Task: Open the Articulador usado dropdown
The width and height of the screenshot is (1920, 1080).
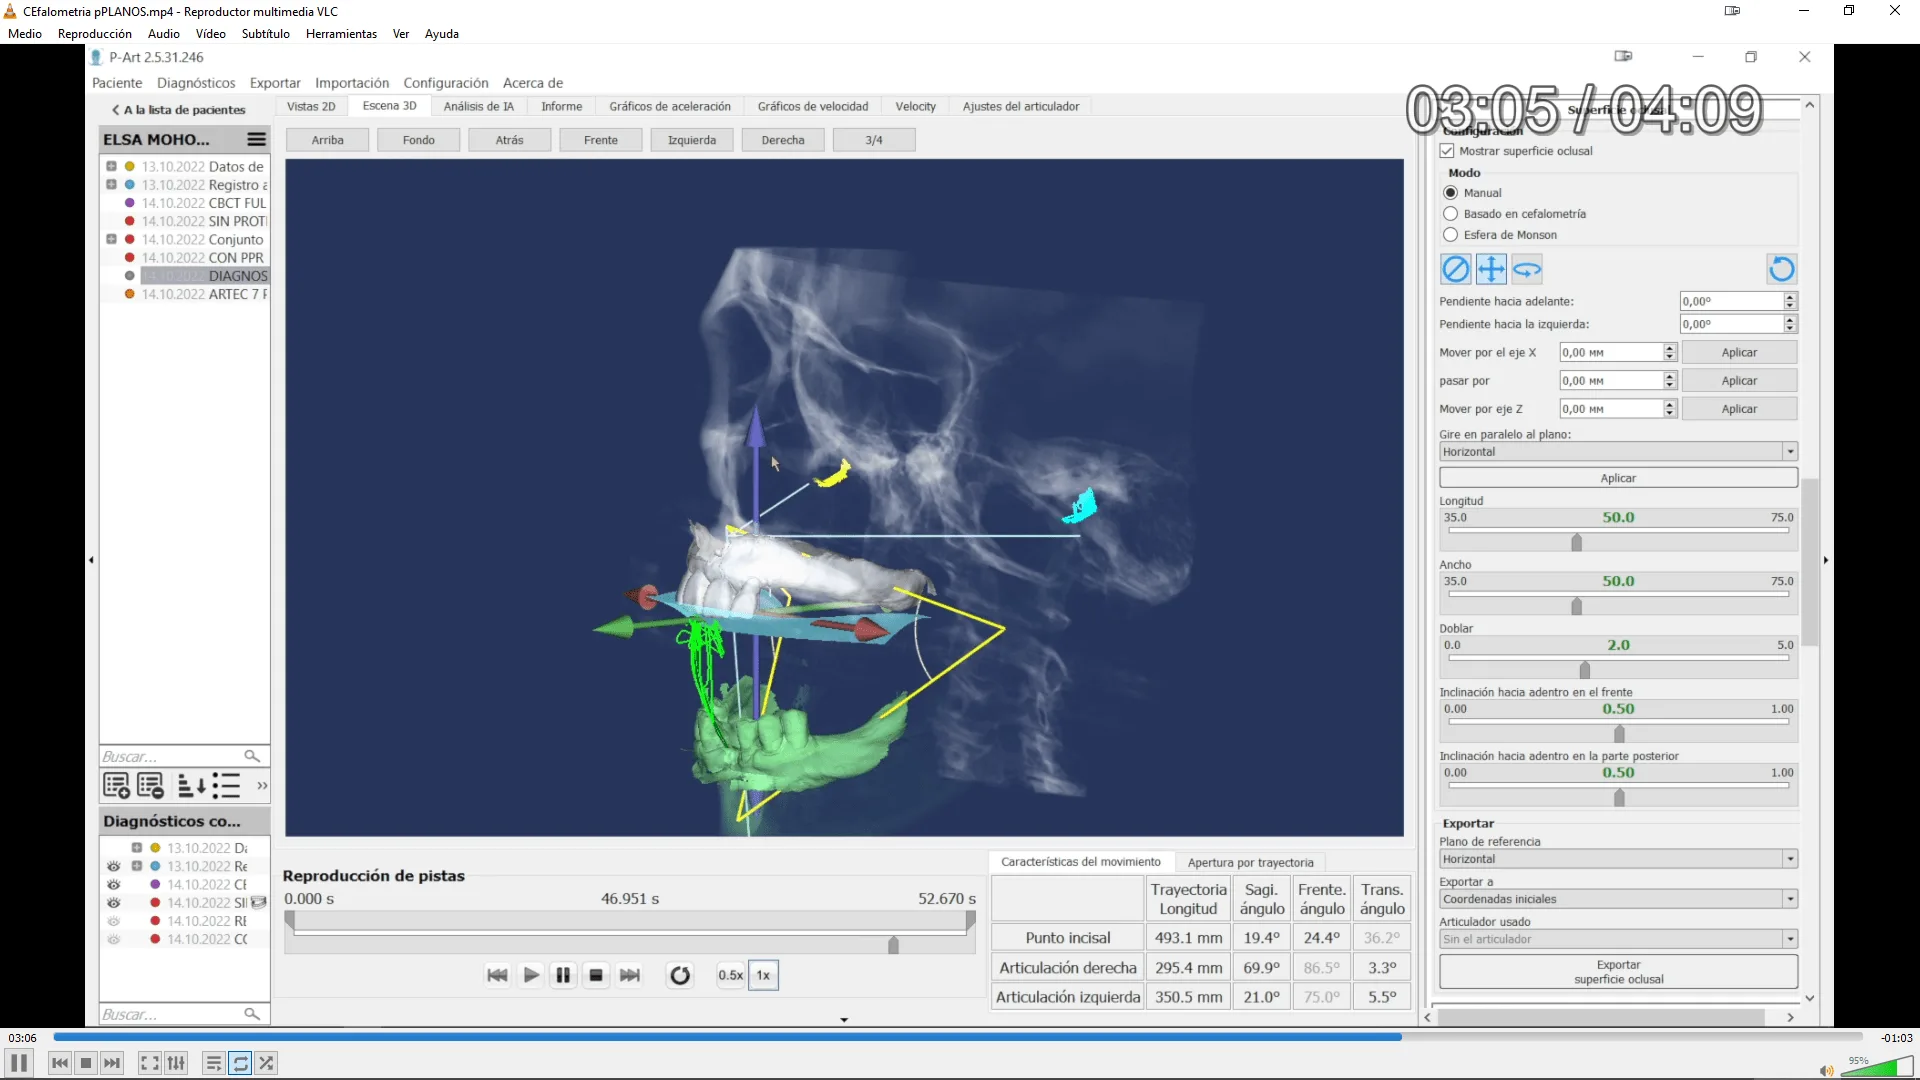Action: pos(1618,939)
